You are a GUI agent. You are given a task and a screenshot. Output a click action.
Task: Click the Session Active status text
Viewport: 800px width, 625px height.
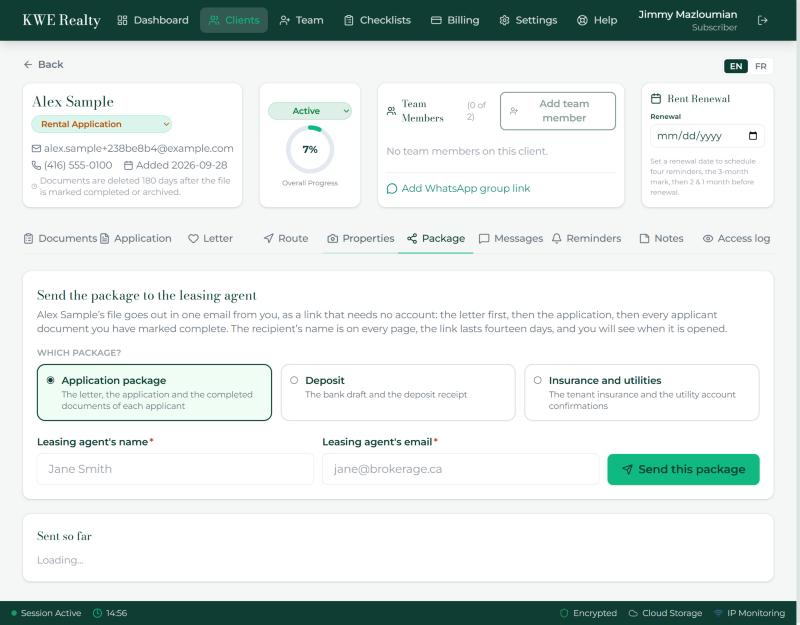coord(51,613)
